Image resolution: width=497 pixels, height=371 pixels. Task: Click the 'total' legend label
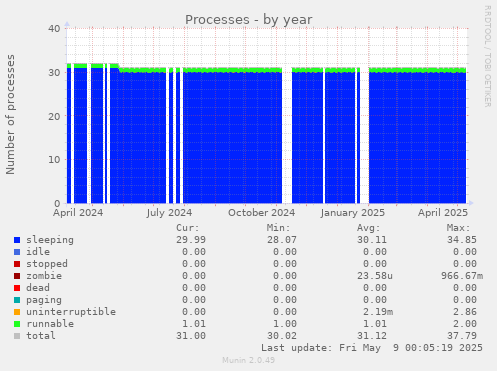click(41, 336)
